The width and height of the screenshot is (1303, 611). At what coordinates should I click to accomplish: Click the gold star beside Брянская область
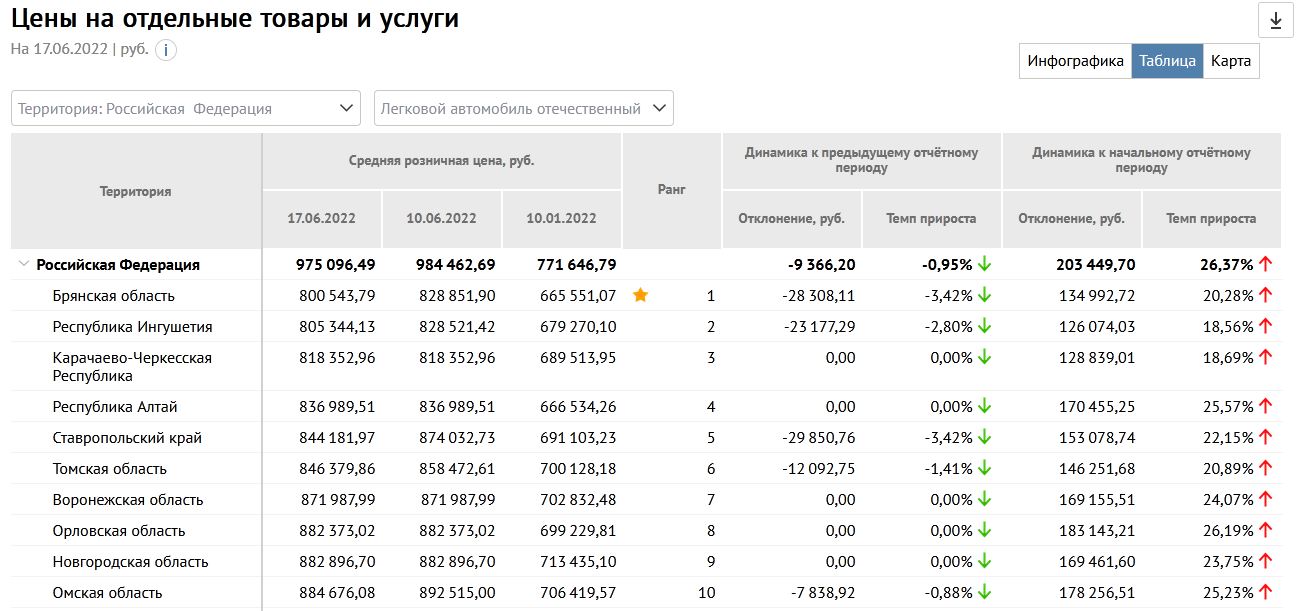click(x=640, y=295)
